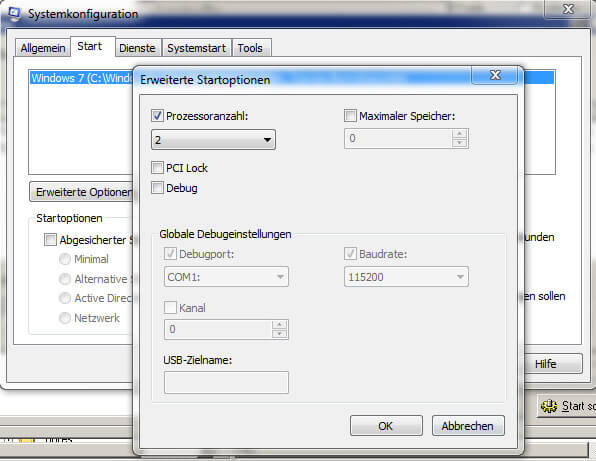Click the Startoptionen group label
The image size is (596, 461).
coord(69,218)
